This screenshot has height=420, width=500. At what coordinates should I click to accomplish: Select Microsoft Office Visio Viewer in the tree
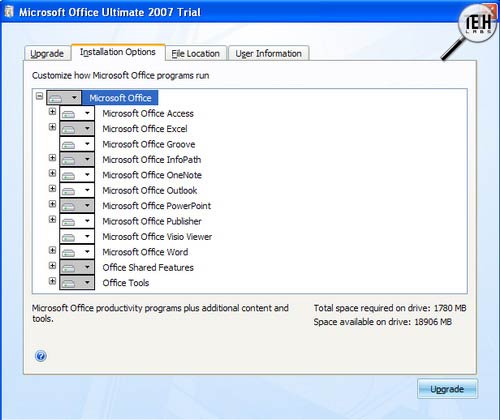(x=157, y=237)
